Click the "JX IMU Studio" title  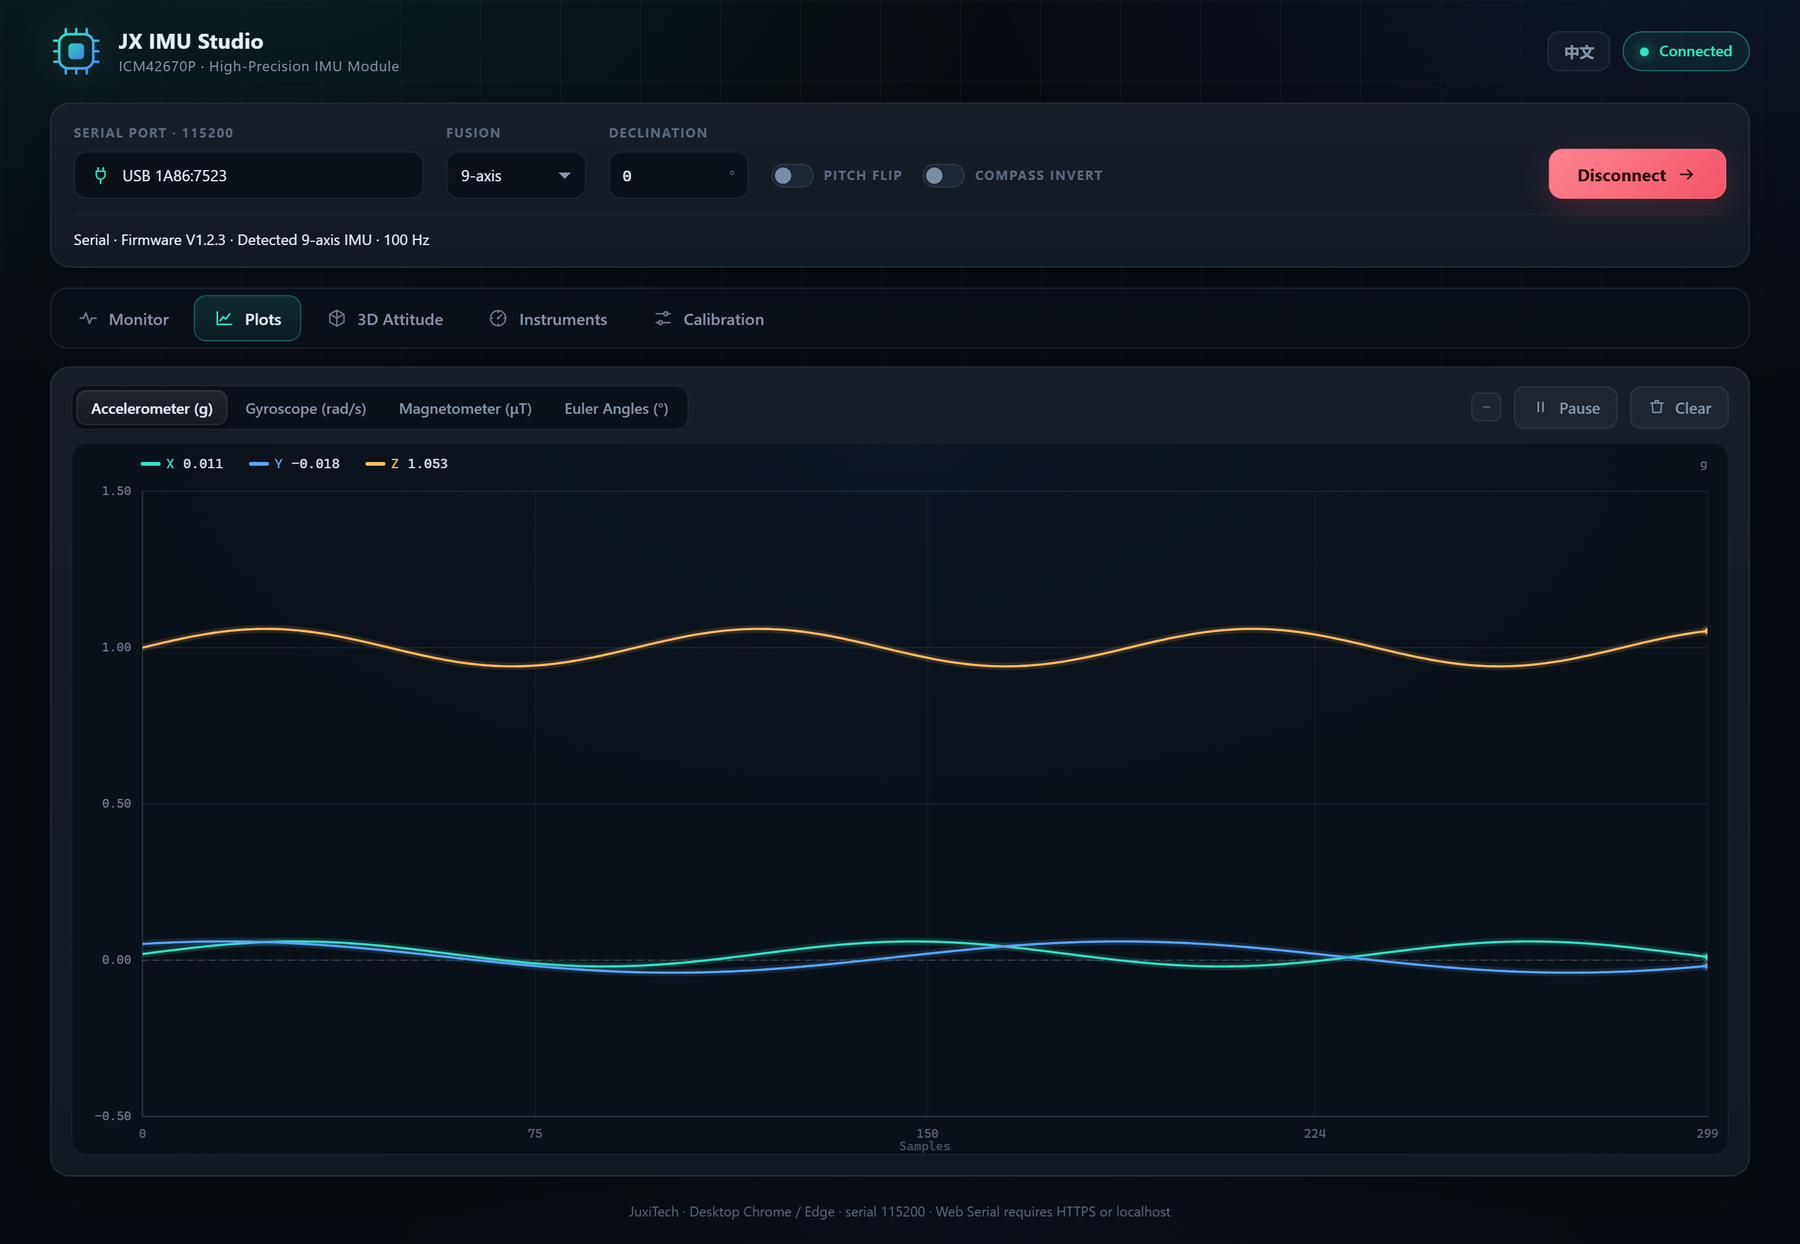click(191, 41)
